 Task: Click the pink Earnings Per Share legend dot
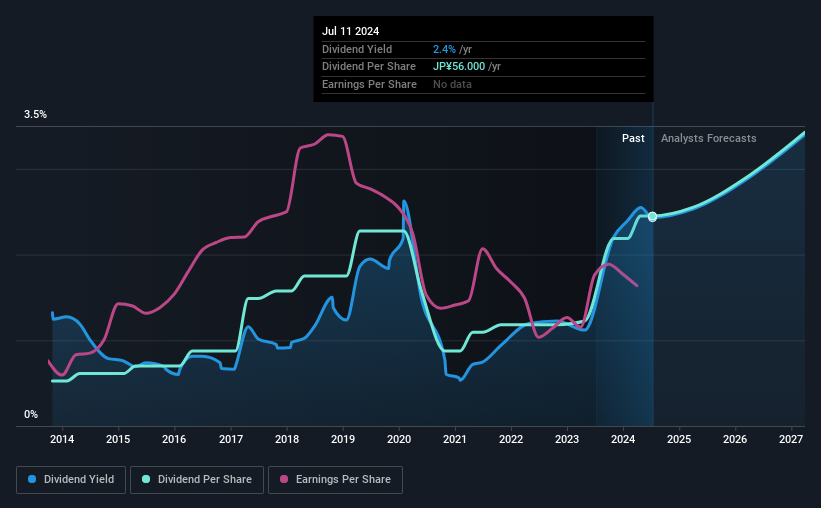pyautogui.click(x=284, y=479)
